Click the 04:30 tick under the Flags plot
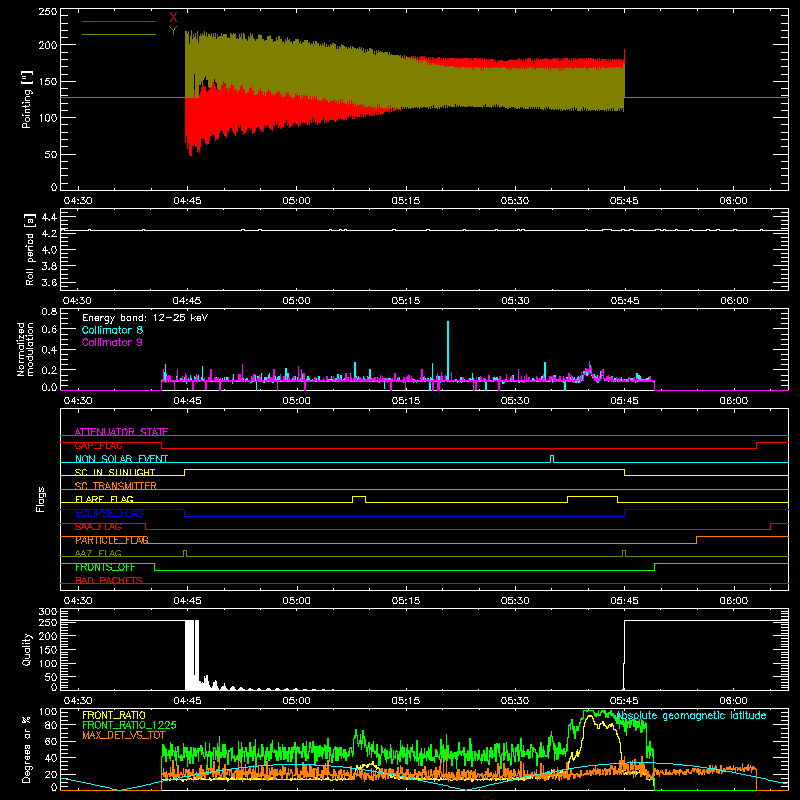 (78, 601)
